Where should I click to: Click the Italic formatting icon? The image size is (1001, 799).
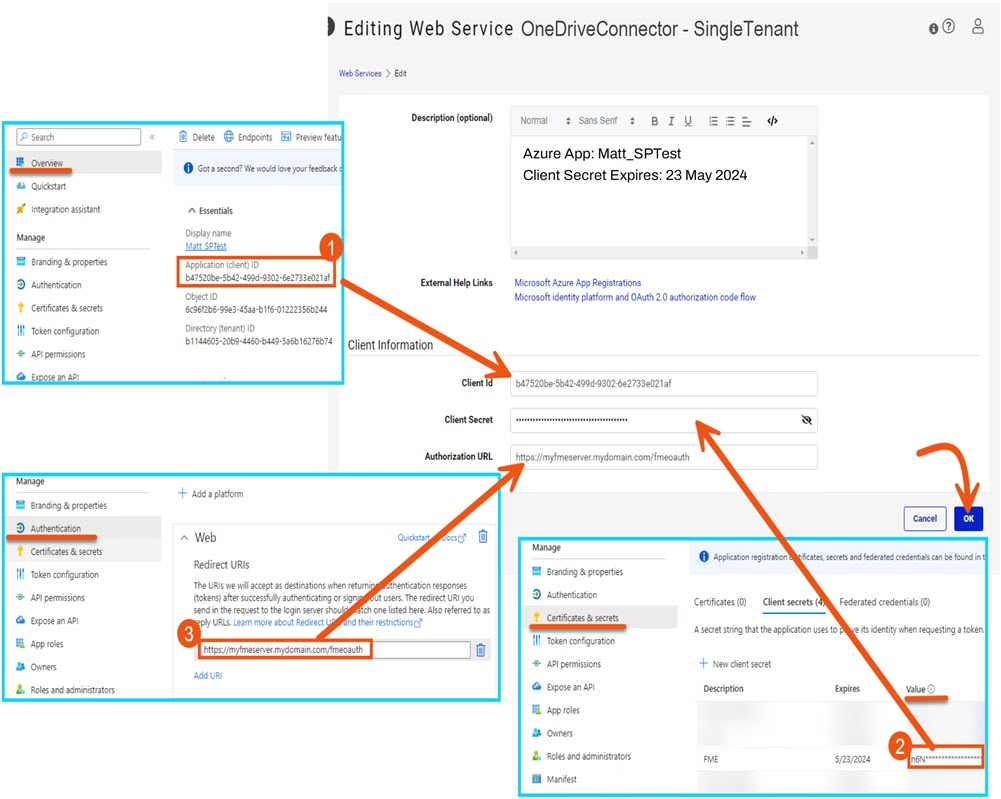(671, 121)
